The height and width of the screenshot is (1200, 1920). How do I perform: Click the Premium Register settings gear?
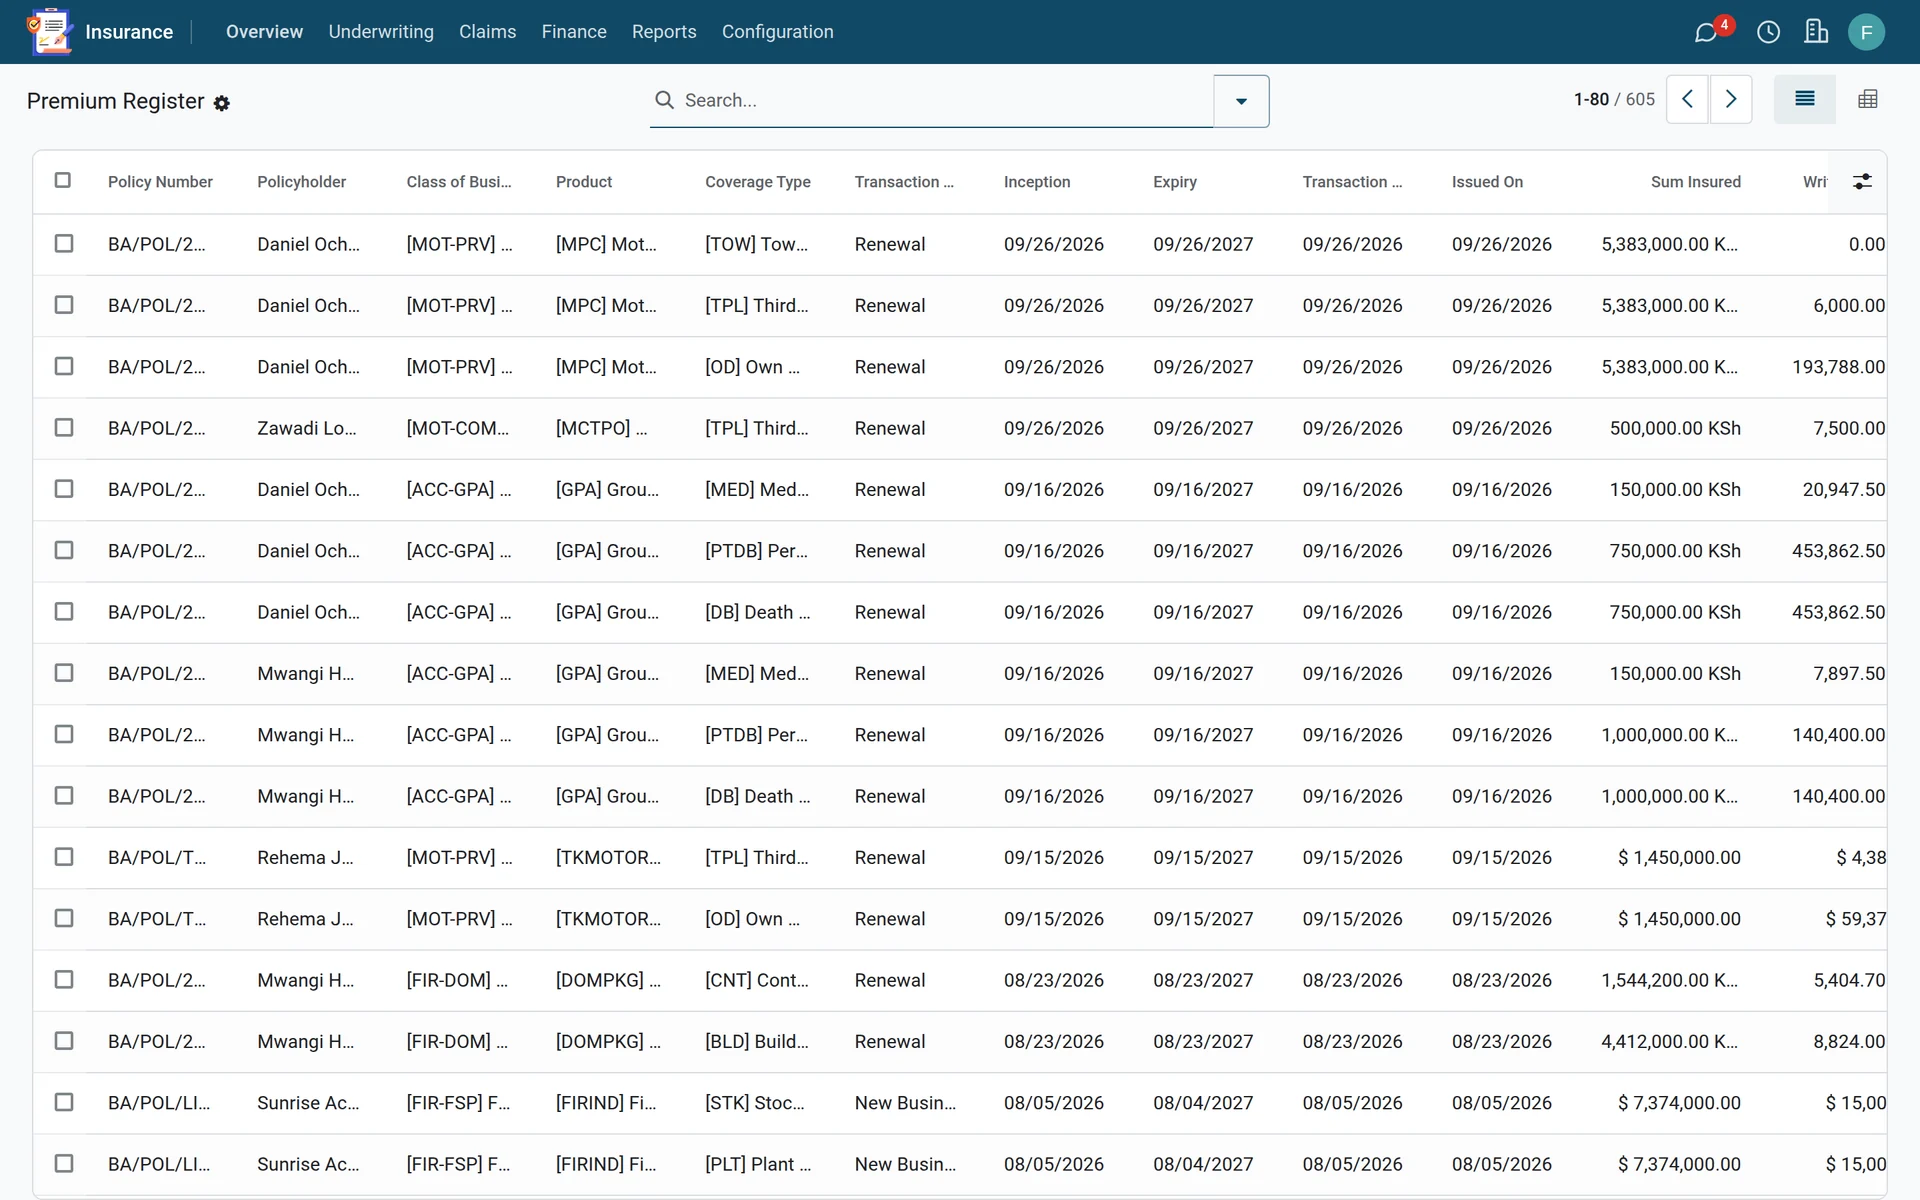click(222, 103)
